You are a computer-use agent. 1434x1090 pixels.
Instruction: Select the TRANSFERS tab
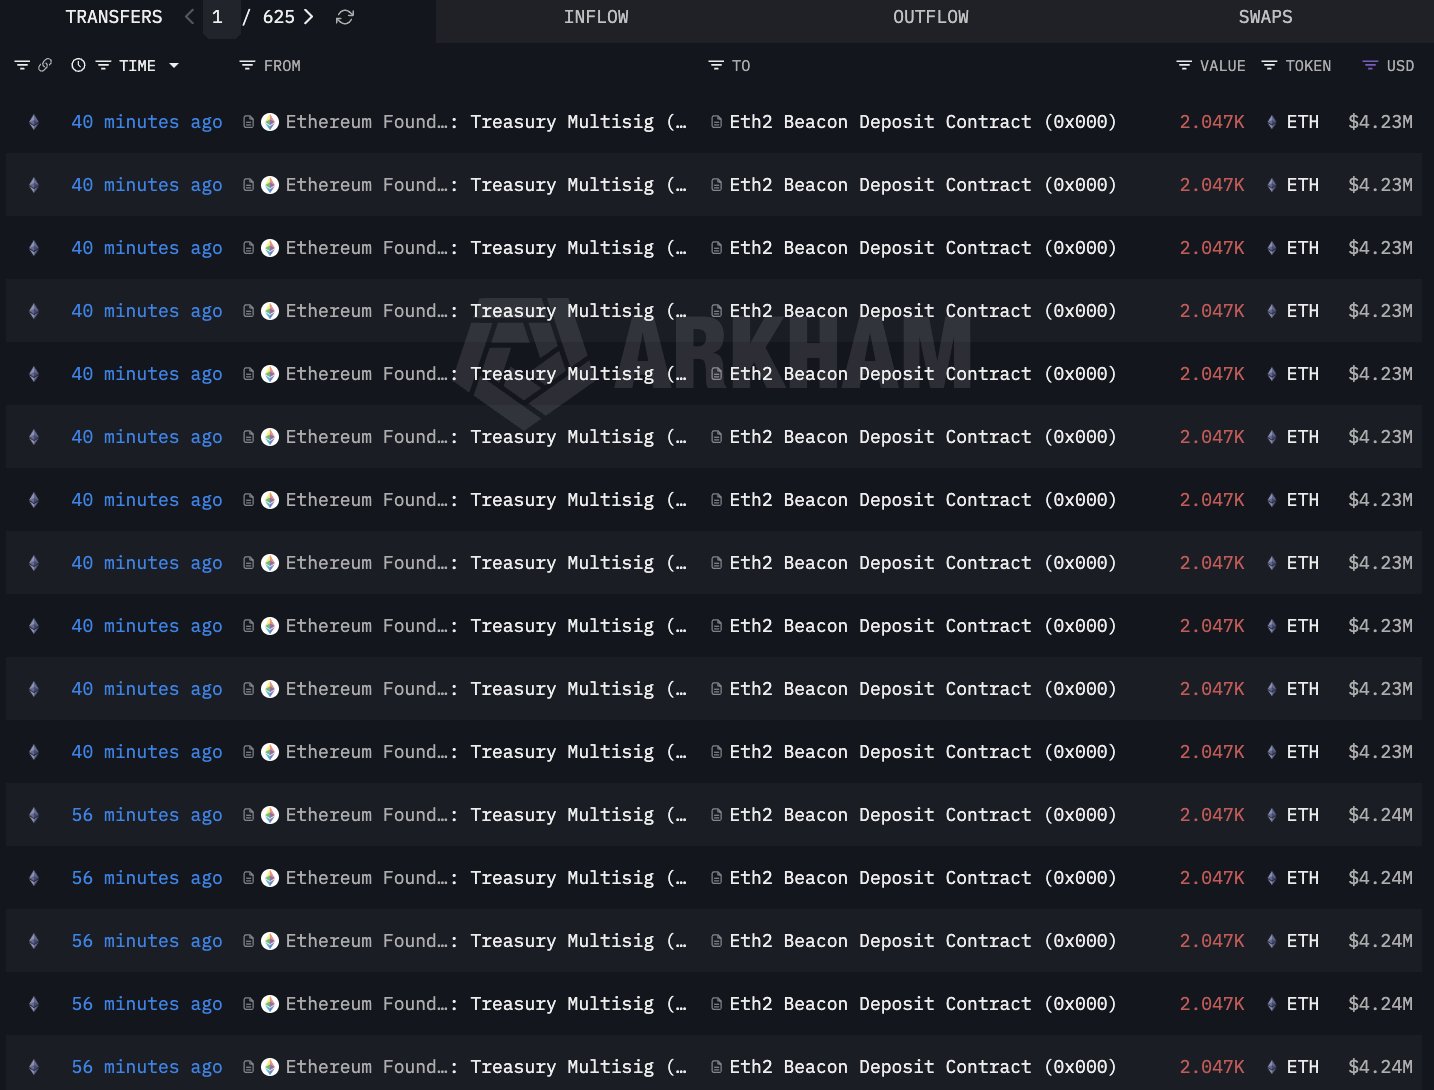(113, 17)
